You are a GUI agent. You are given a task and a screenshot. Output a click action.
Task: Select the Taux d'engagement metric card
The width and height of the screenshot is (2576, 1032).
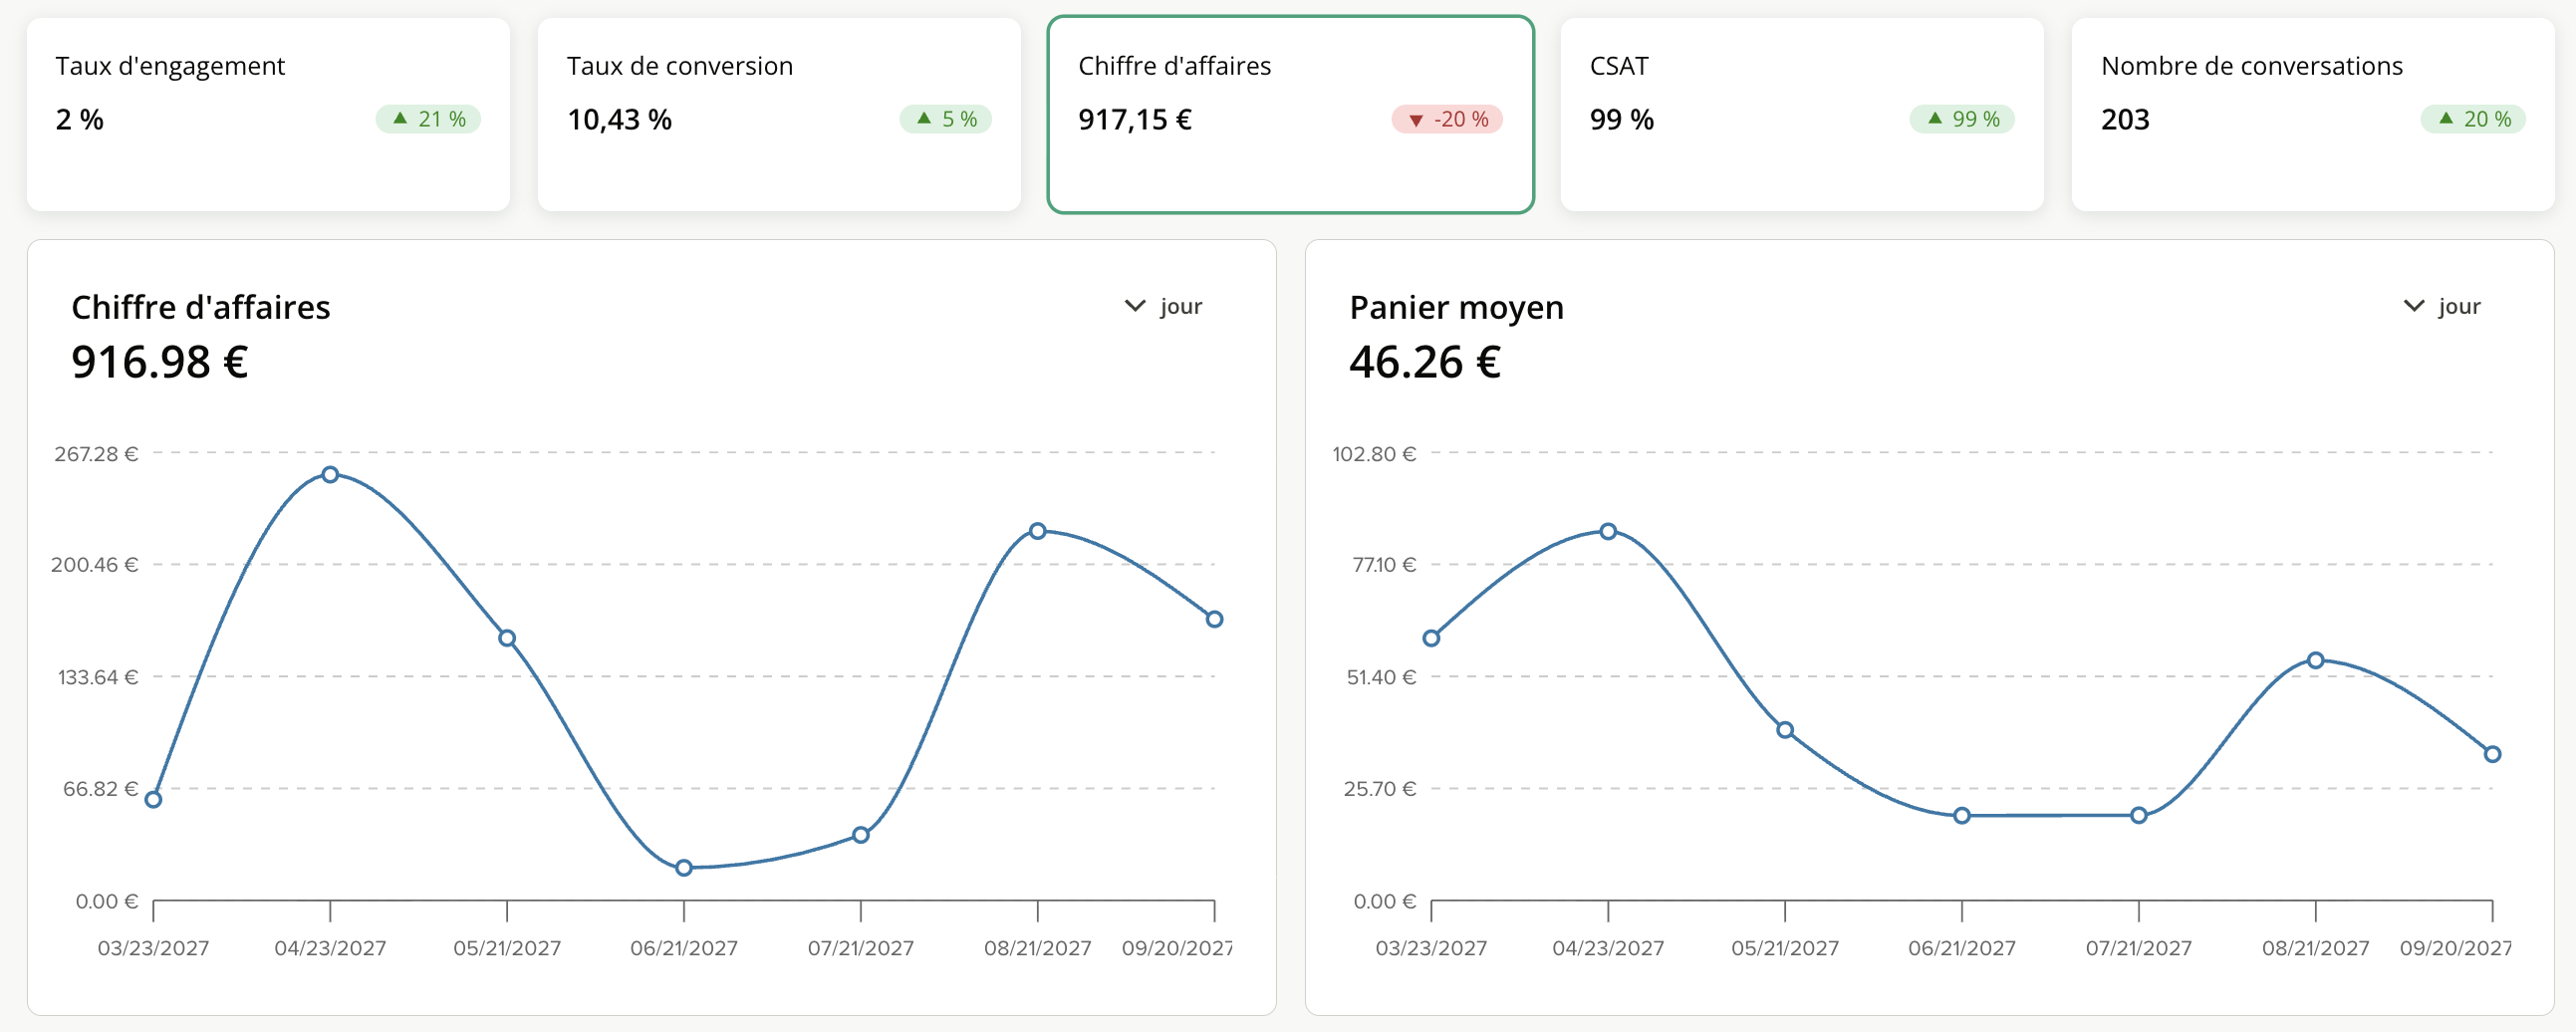(268, 114)
